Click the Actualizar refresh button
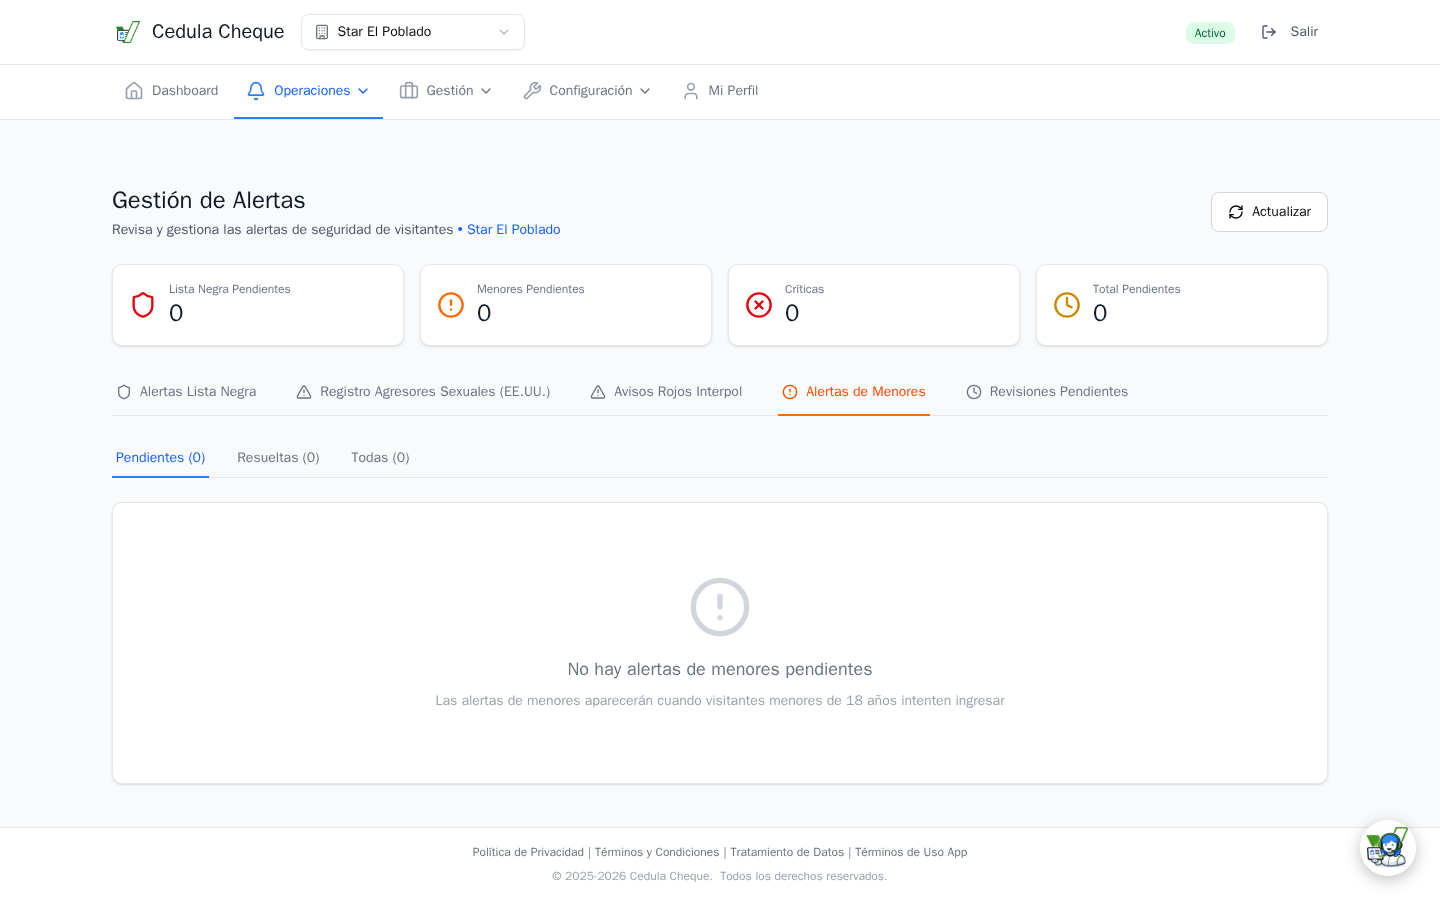Screen dimensions: 1440x900 click(1269, 212)
